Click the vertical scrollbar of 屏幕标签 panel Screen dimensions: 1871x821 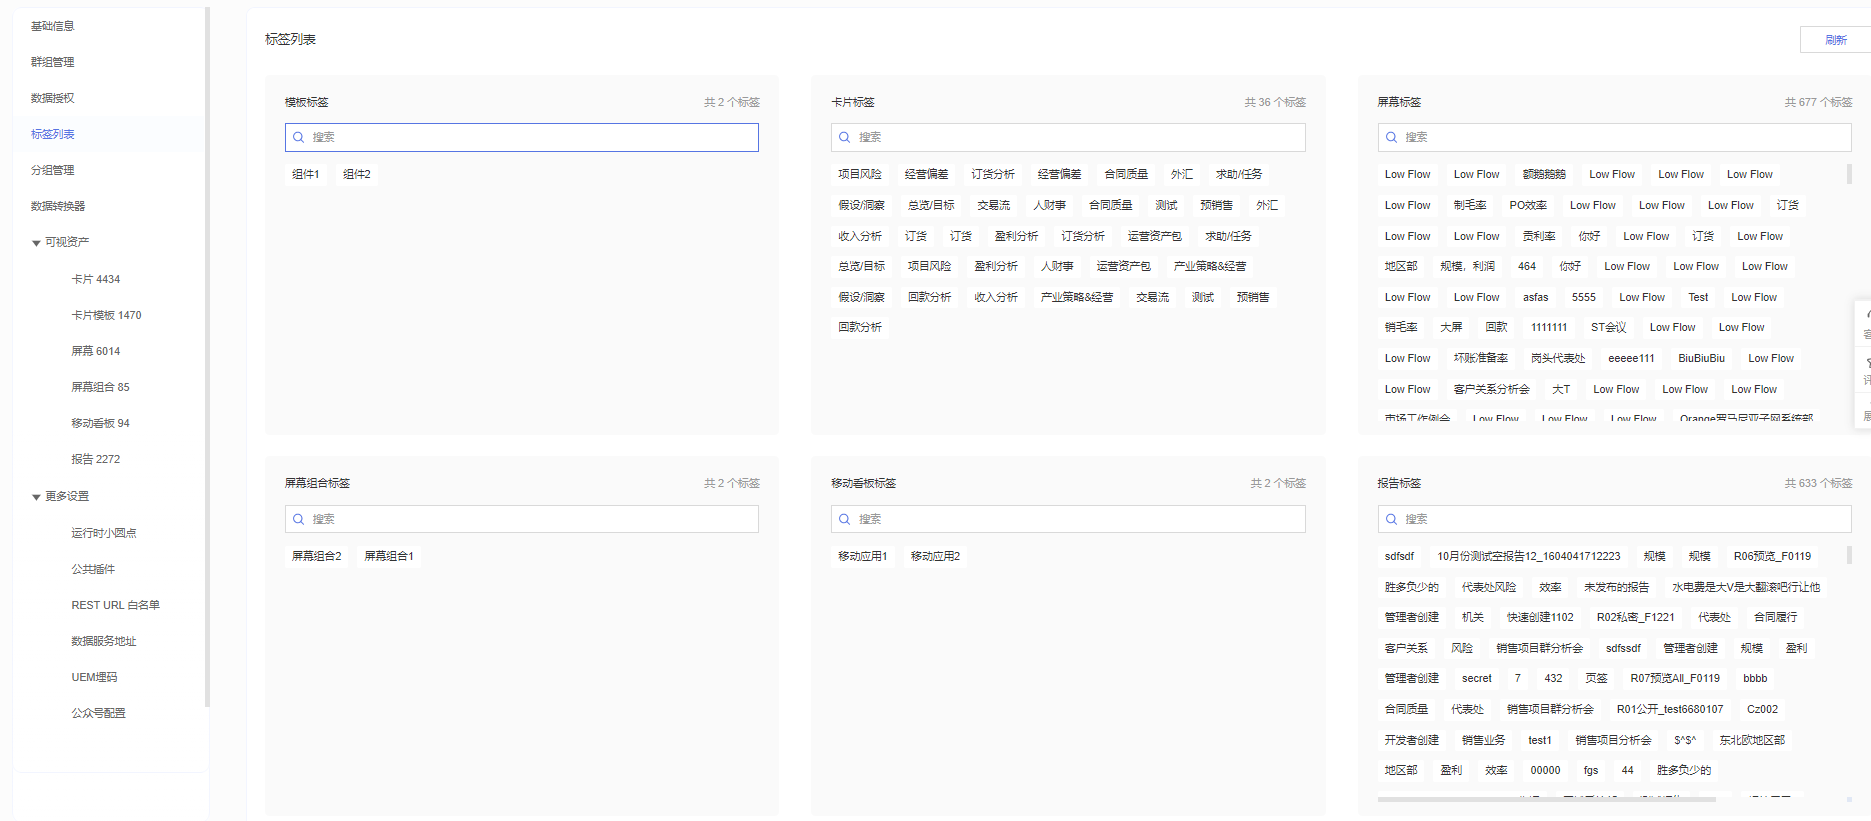pos(1849,174)
